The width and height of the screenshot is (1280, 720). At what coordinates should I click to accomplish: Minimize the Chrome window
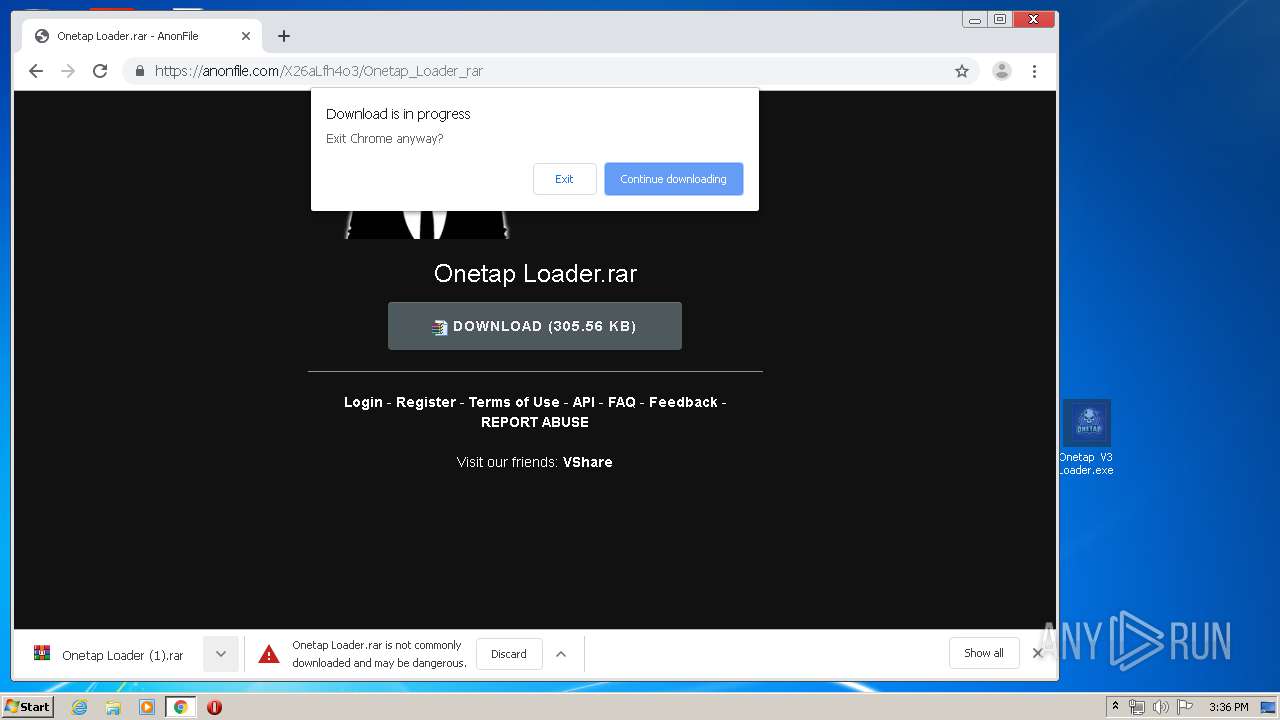tap(974, 19)
